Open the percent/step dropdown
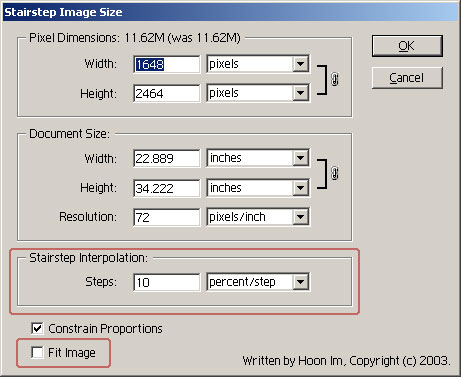The width and height of the screenshot is (461, 377). point(258,282)
